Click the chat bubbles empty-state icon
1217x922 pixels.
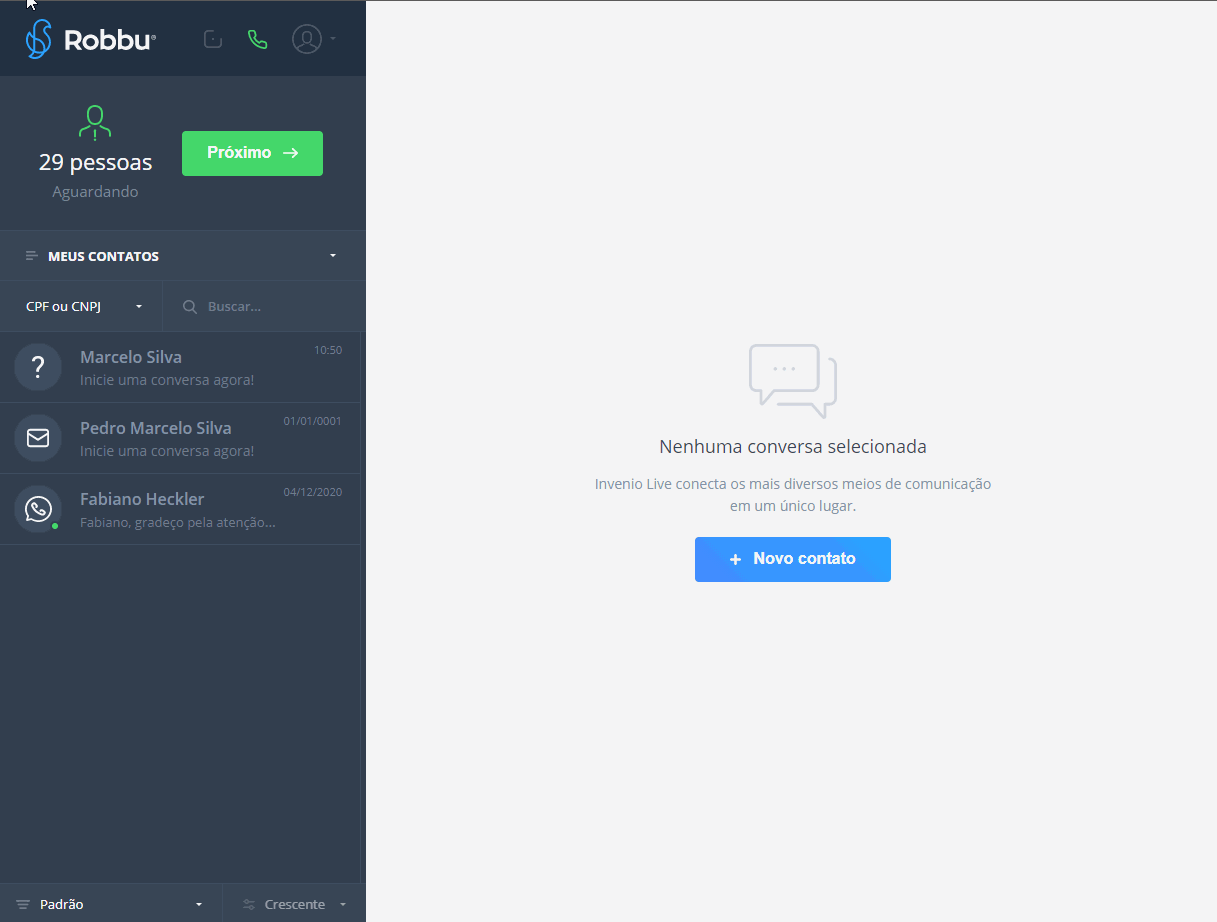tap(792, 381)
